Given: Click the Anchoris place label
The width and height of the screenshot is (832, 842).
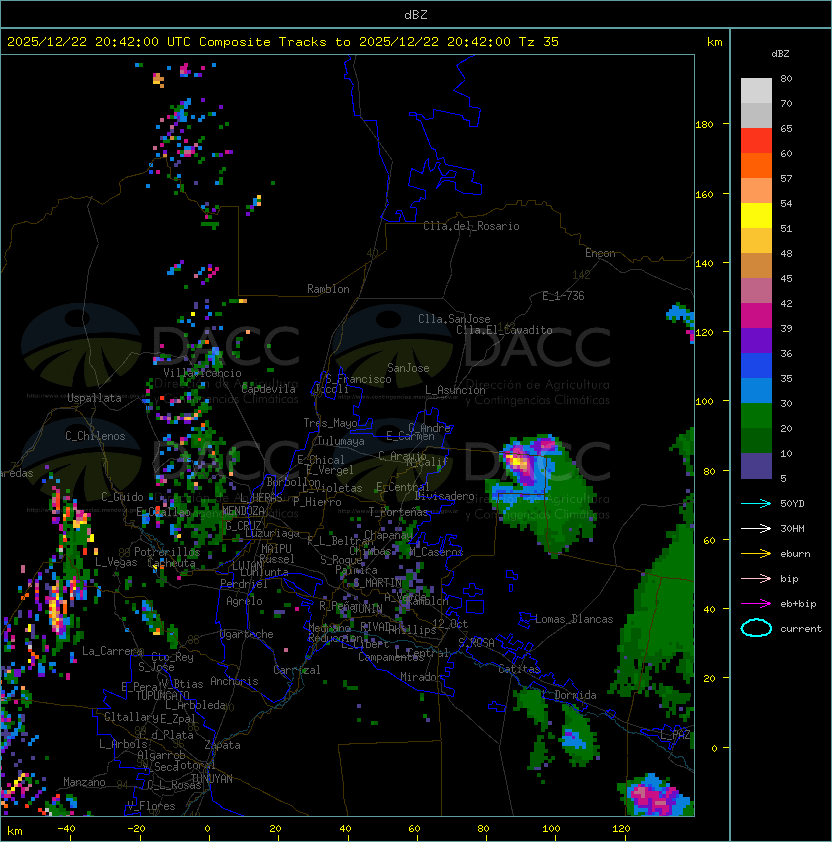Looking at the screenshot, I should (234, 681).
